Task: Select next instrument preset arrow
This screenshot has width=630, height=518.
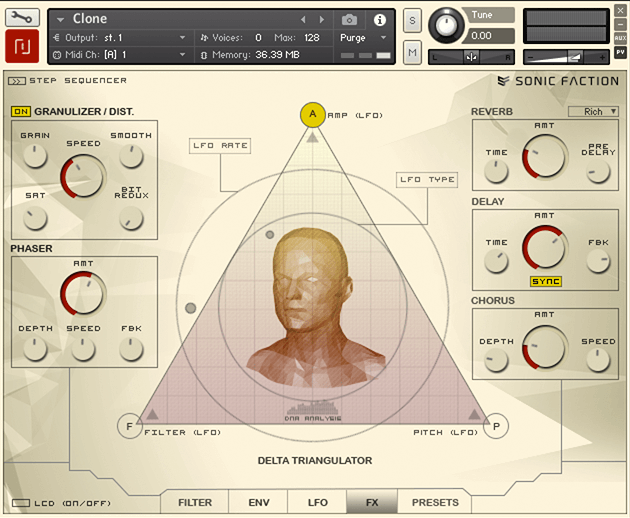Action: (321, 19)
